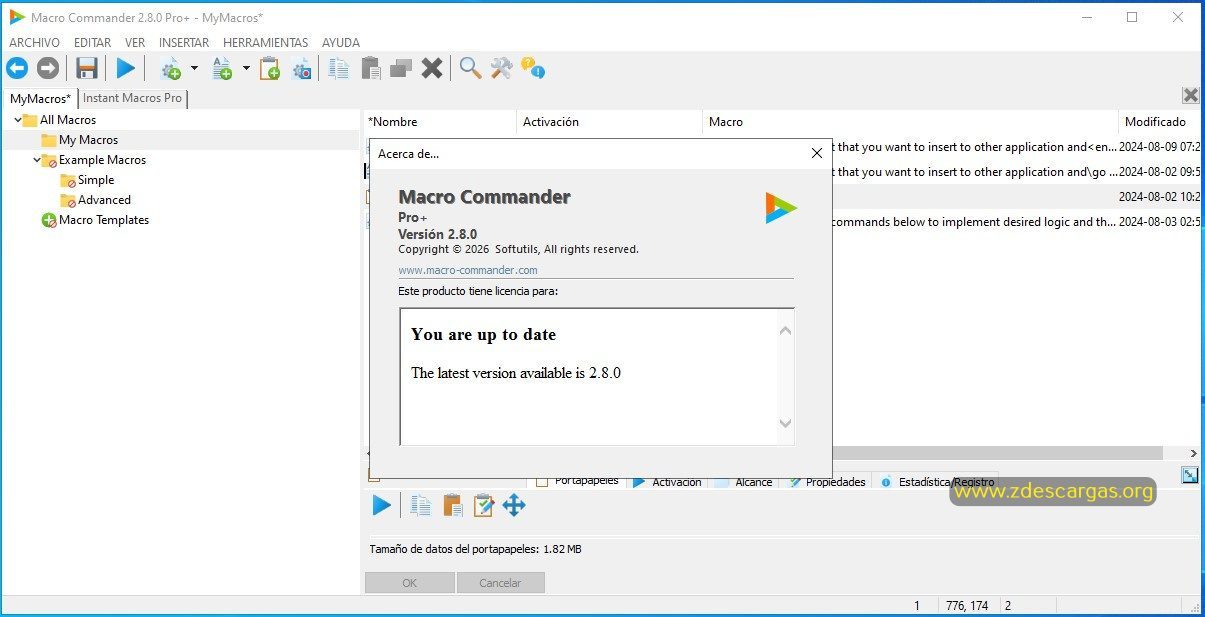
Task: Click the new clipboard macro icon
Action: point(269,68)
